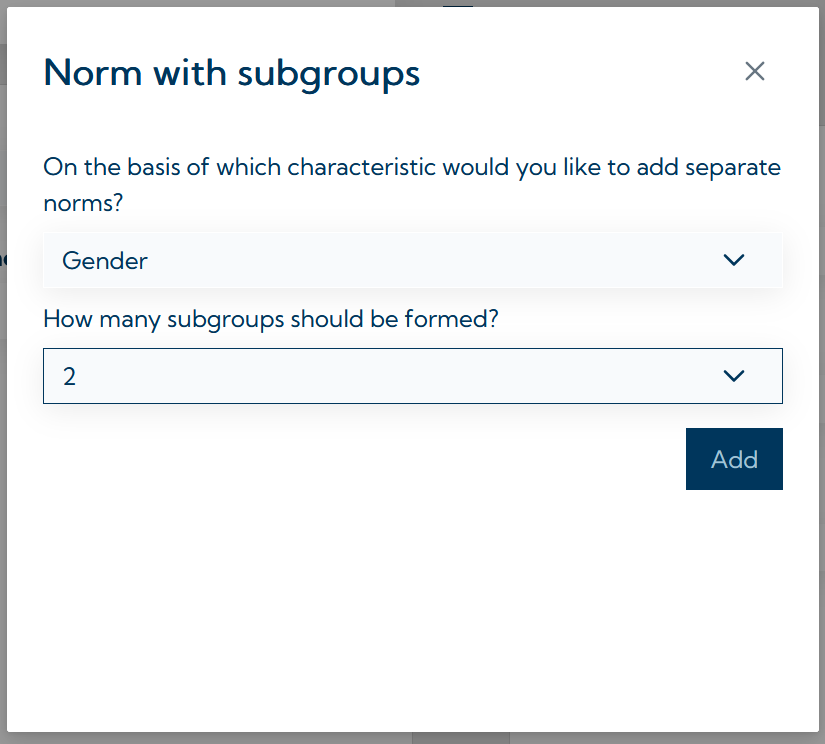
Task: Expand the Gender dropdown chevron arrow
Action: pyautogui.click(x=734, y=260)
